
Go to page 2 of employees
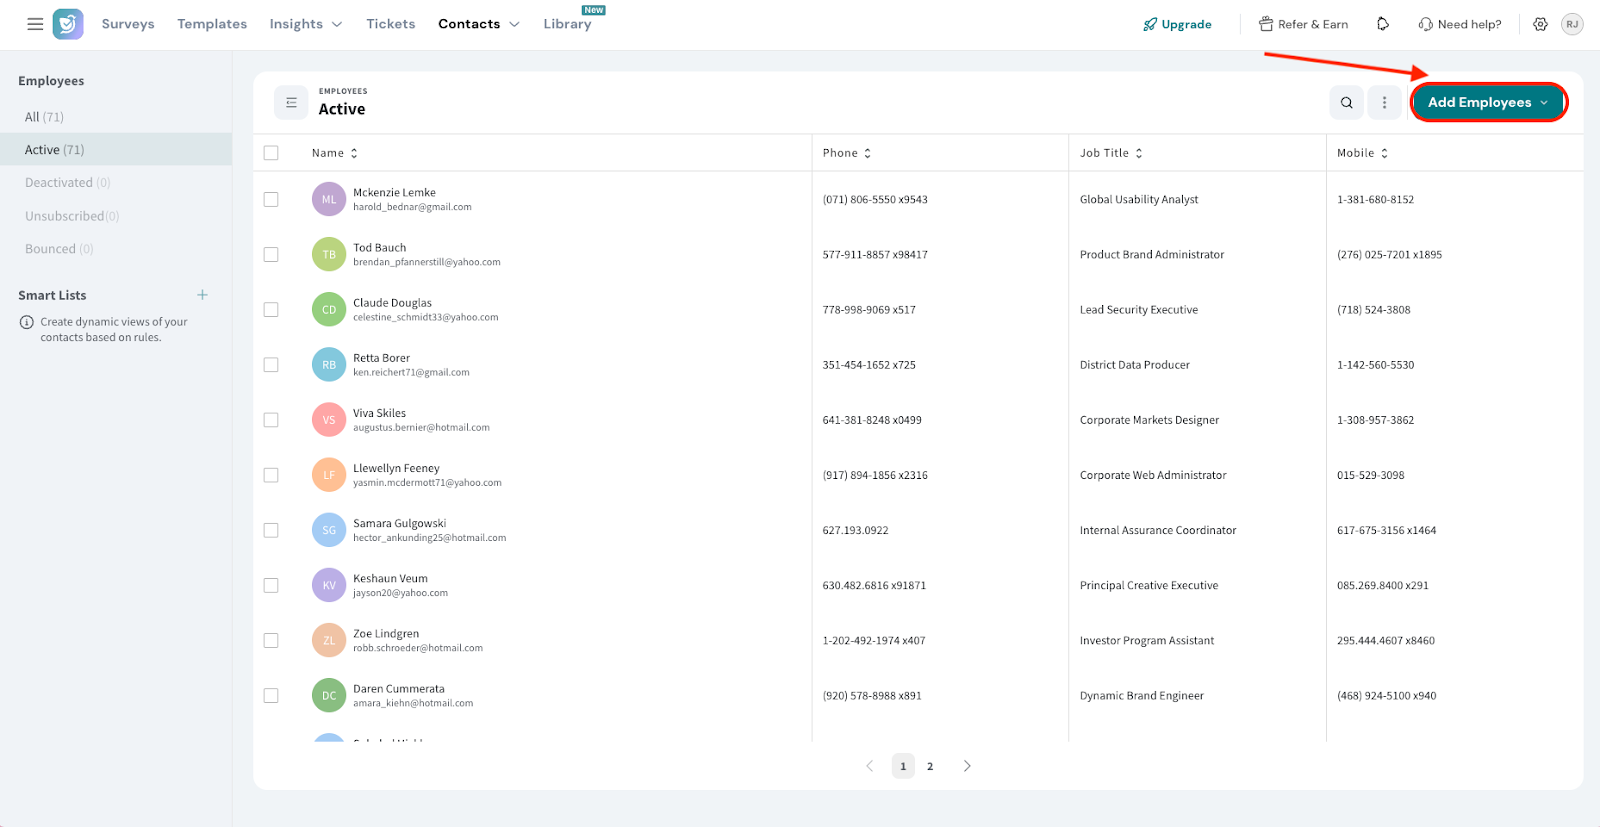(x=930, y=766)
